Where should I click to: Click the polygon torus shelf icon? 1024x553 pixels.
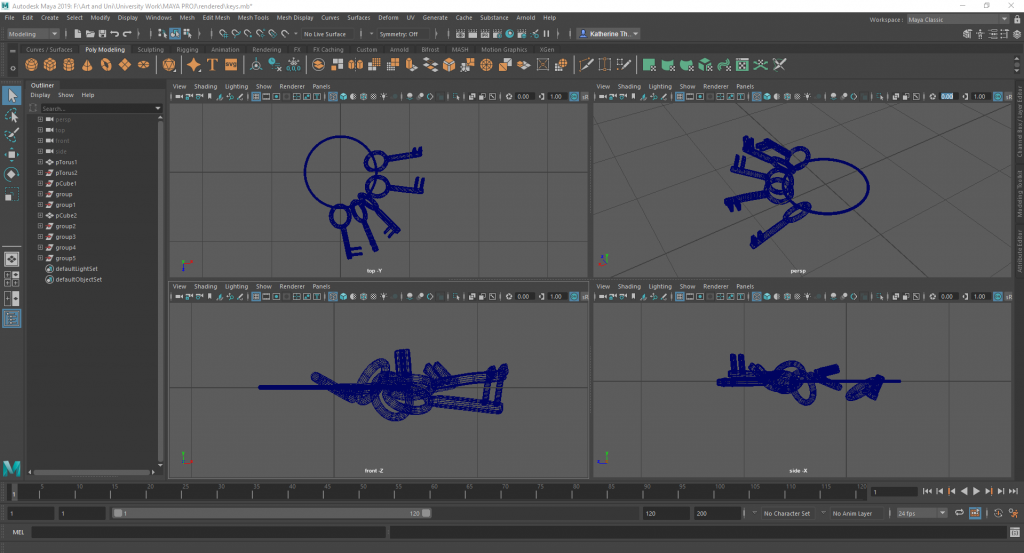[x=106, y=65]
